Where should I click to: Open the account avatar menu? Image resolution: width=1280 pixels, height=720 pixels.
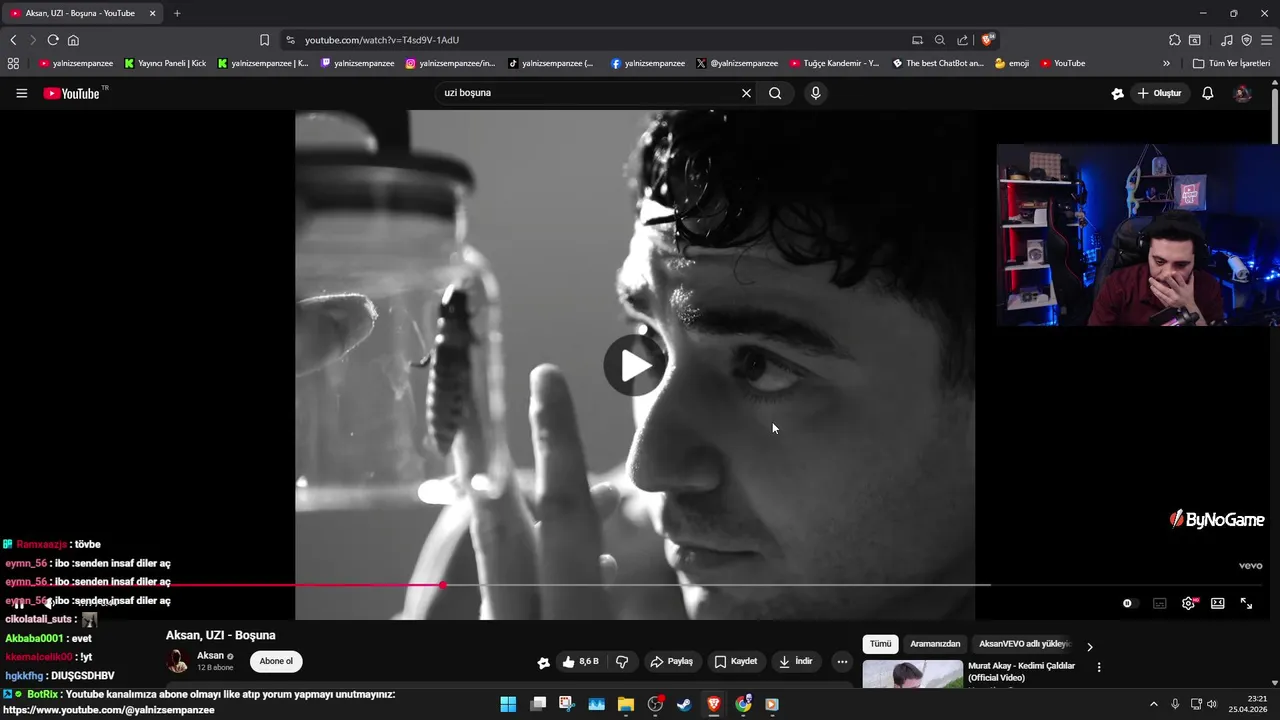[1243, 93]
